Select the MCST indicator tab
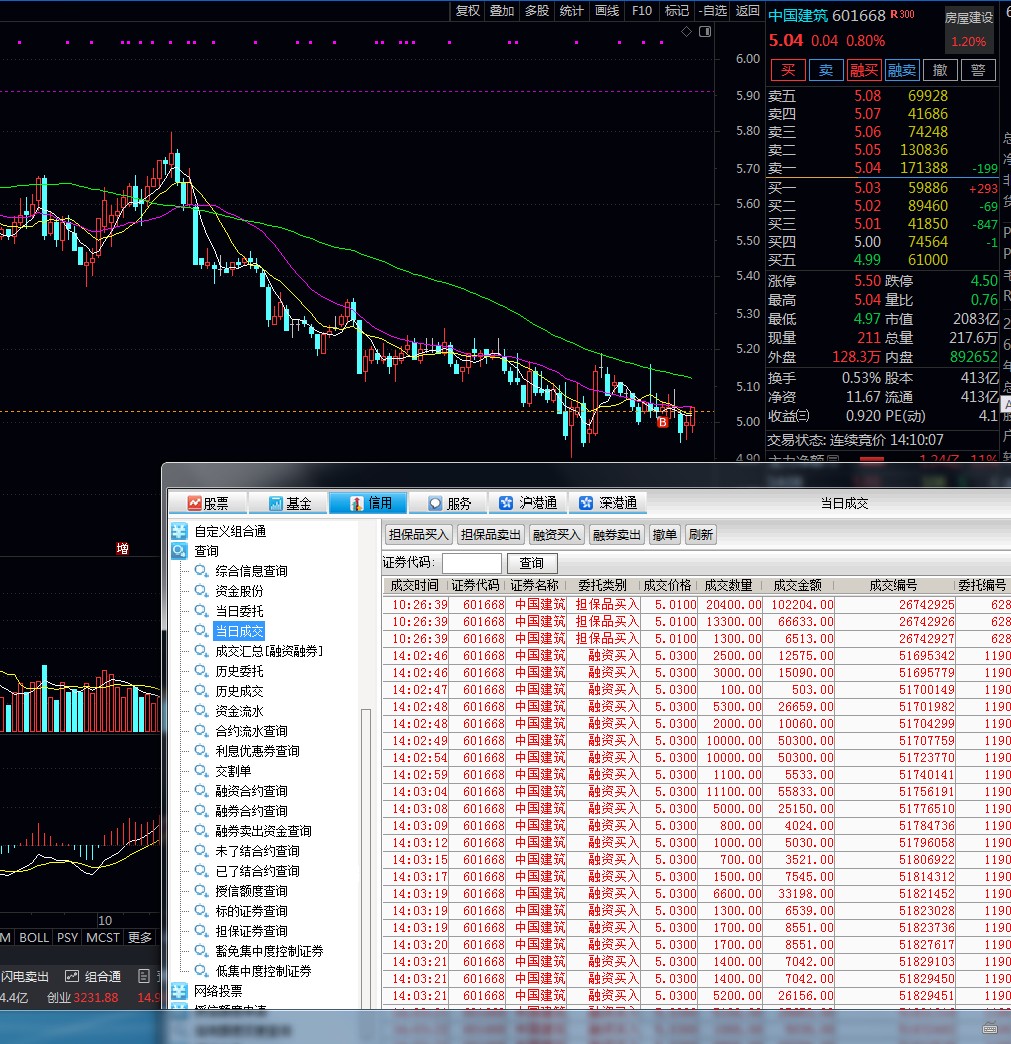The image size is (1011, 1044). 103,937
